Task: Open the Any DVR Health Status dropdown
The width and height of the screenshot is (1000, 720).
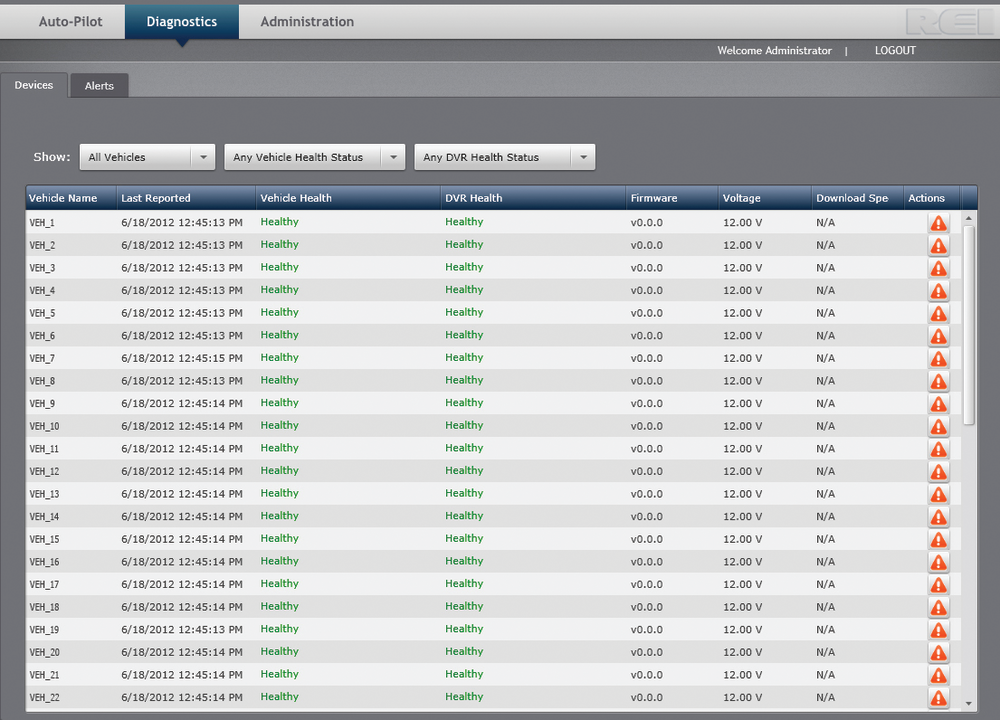Action: pos(504,157)
